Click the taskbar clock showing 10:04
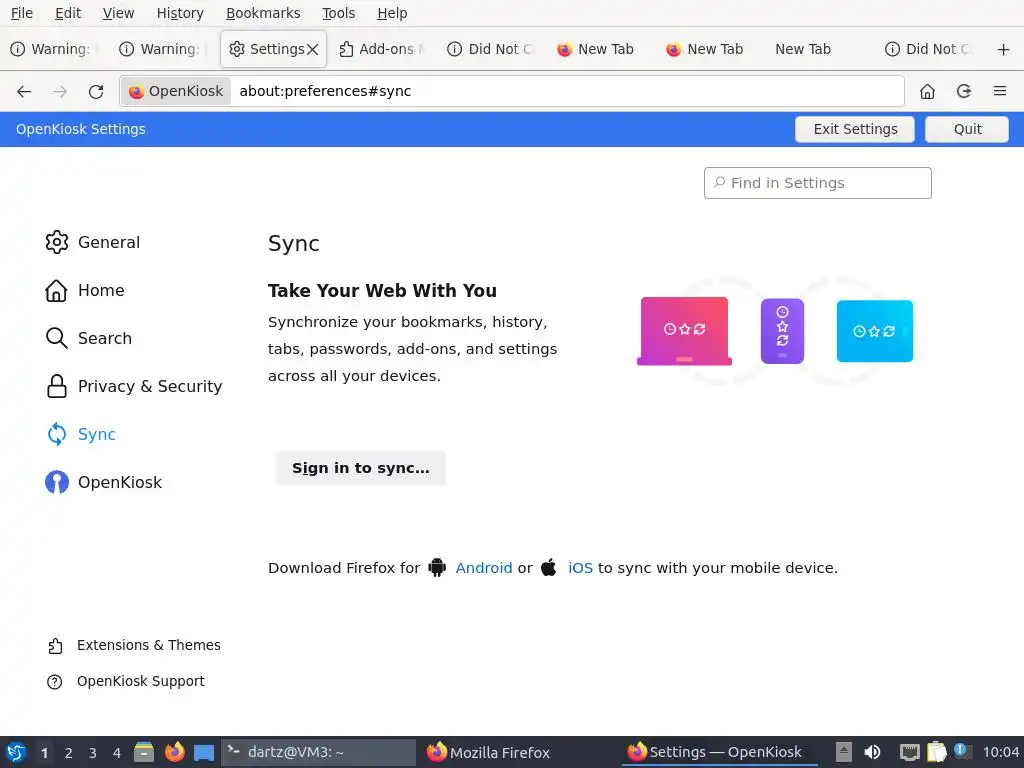 pyautogui.click(x=1001, y=752)
